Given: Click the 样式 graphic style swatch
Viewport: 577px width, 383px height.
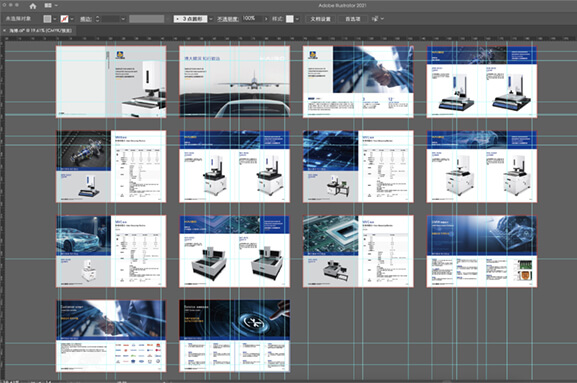Looking at the screenshot, I should 290,19.
